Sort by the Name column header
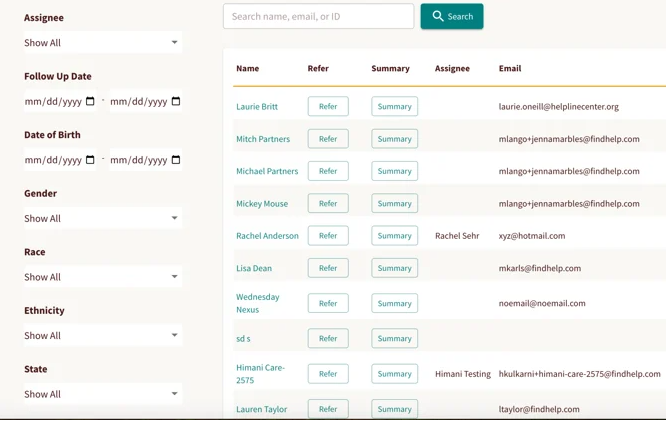This screenshot has width=666, height=422. (248, 68)
